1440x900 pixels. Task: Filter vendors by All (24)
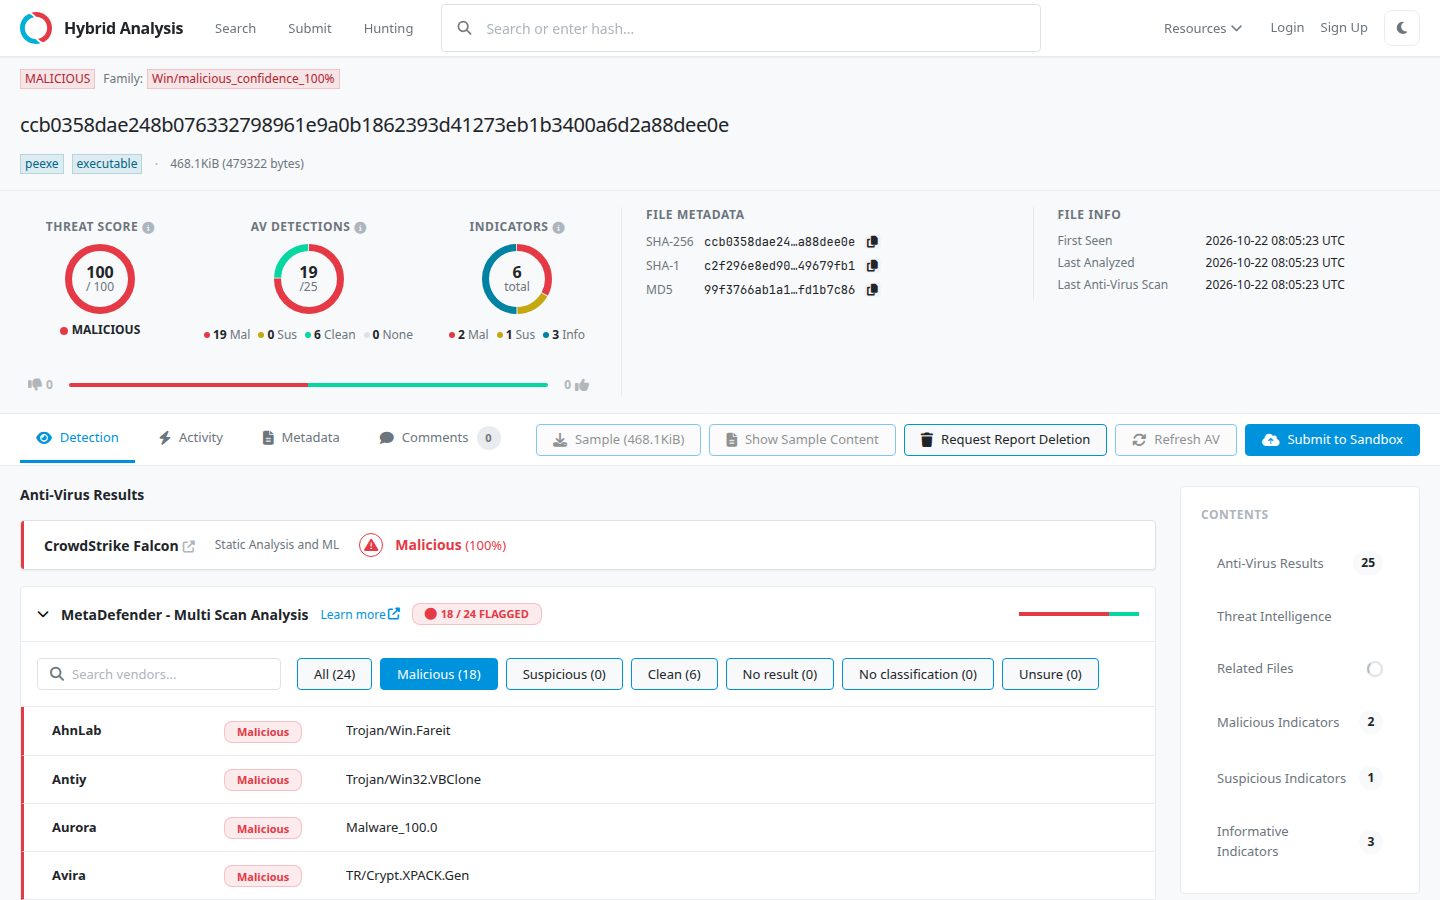334,674
